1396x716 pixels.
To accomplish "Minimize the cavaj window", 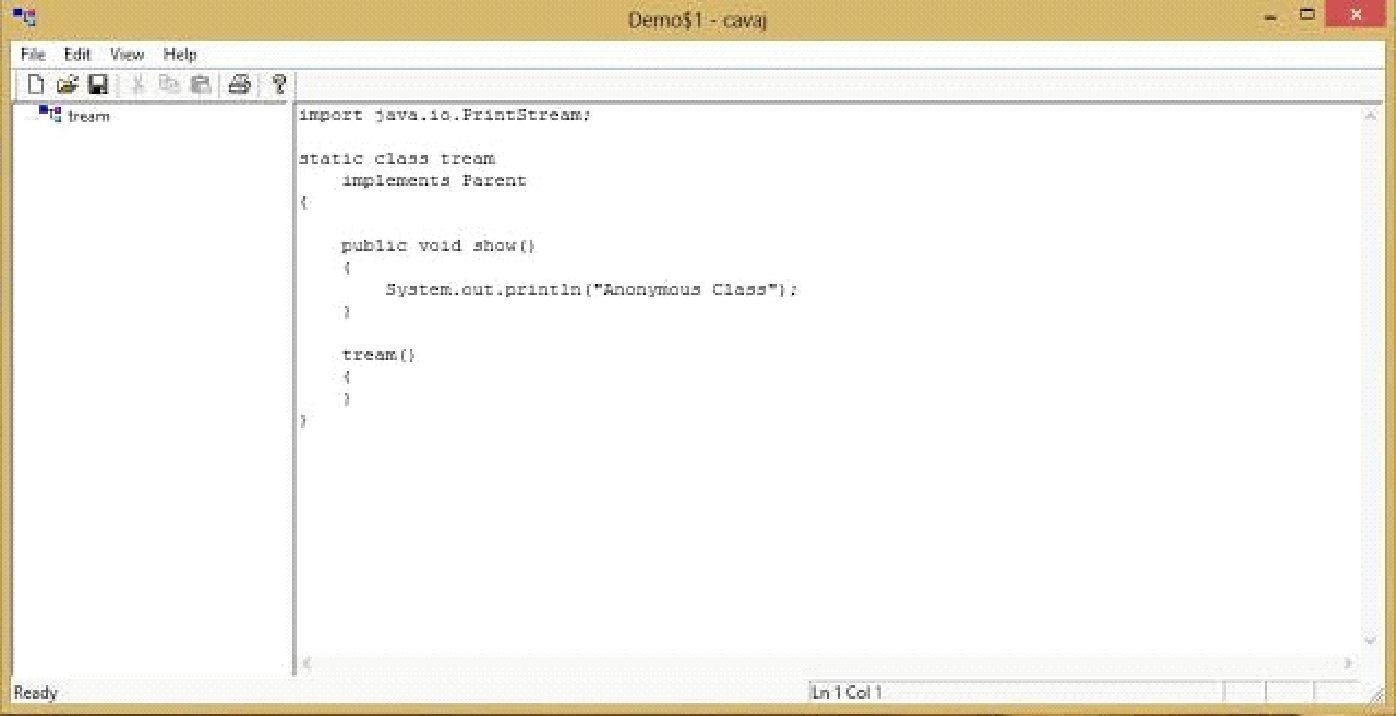I will pyautogui.click(x=1270, y=17).
